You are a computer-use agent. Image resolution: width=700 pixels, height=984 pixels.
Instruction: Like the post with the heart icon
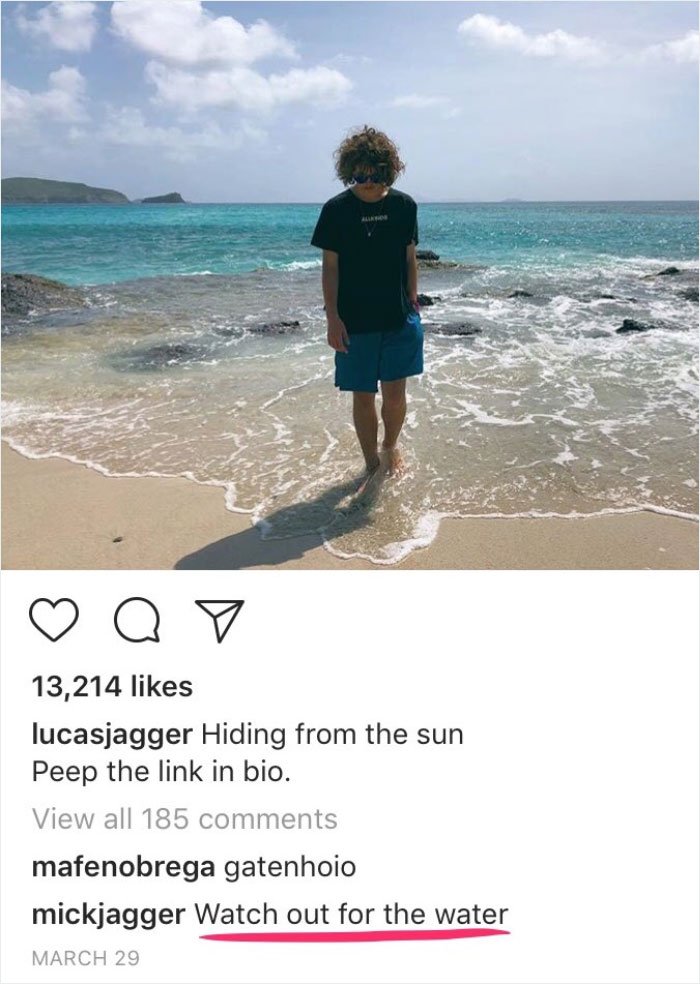click(x=54, y=620)
